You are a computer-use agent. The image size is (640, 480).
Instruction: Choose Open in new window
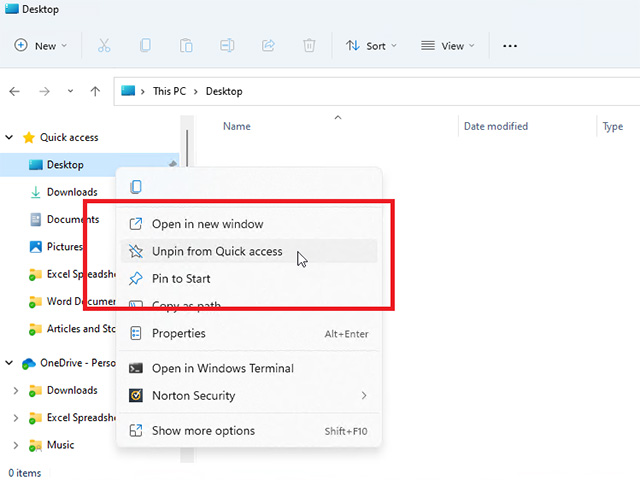pyautogui.click(x=249, y=224)
